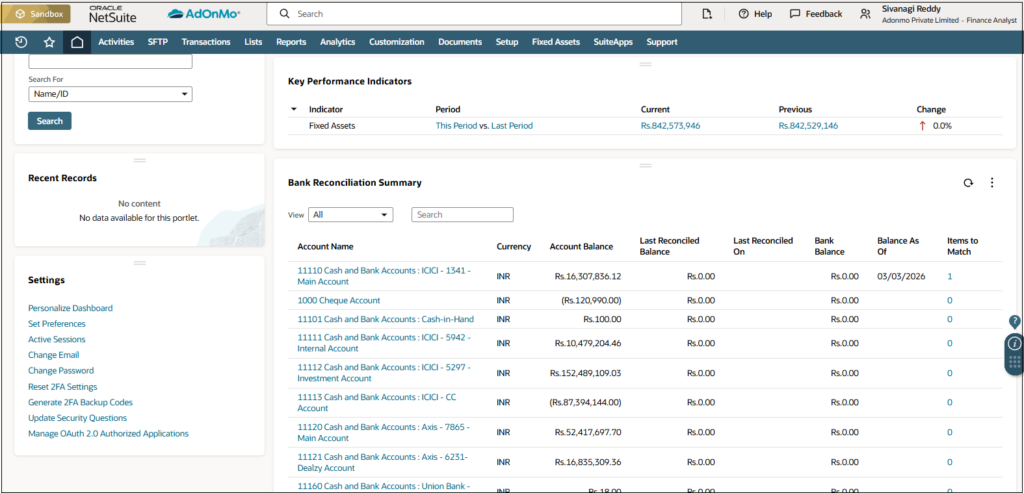Open the Bank Reconciliation three-dot menu
1024x493 pixels.
992,183
